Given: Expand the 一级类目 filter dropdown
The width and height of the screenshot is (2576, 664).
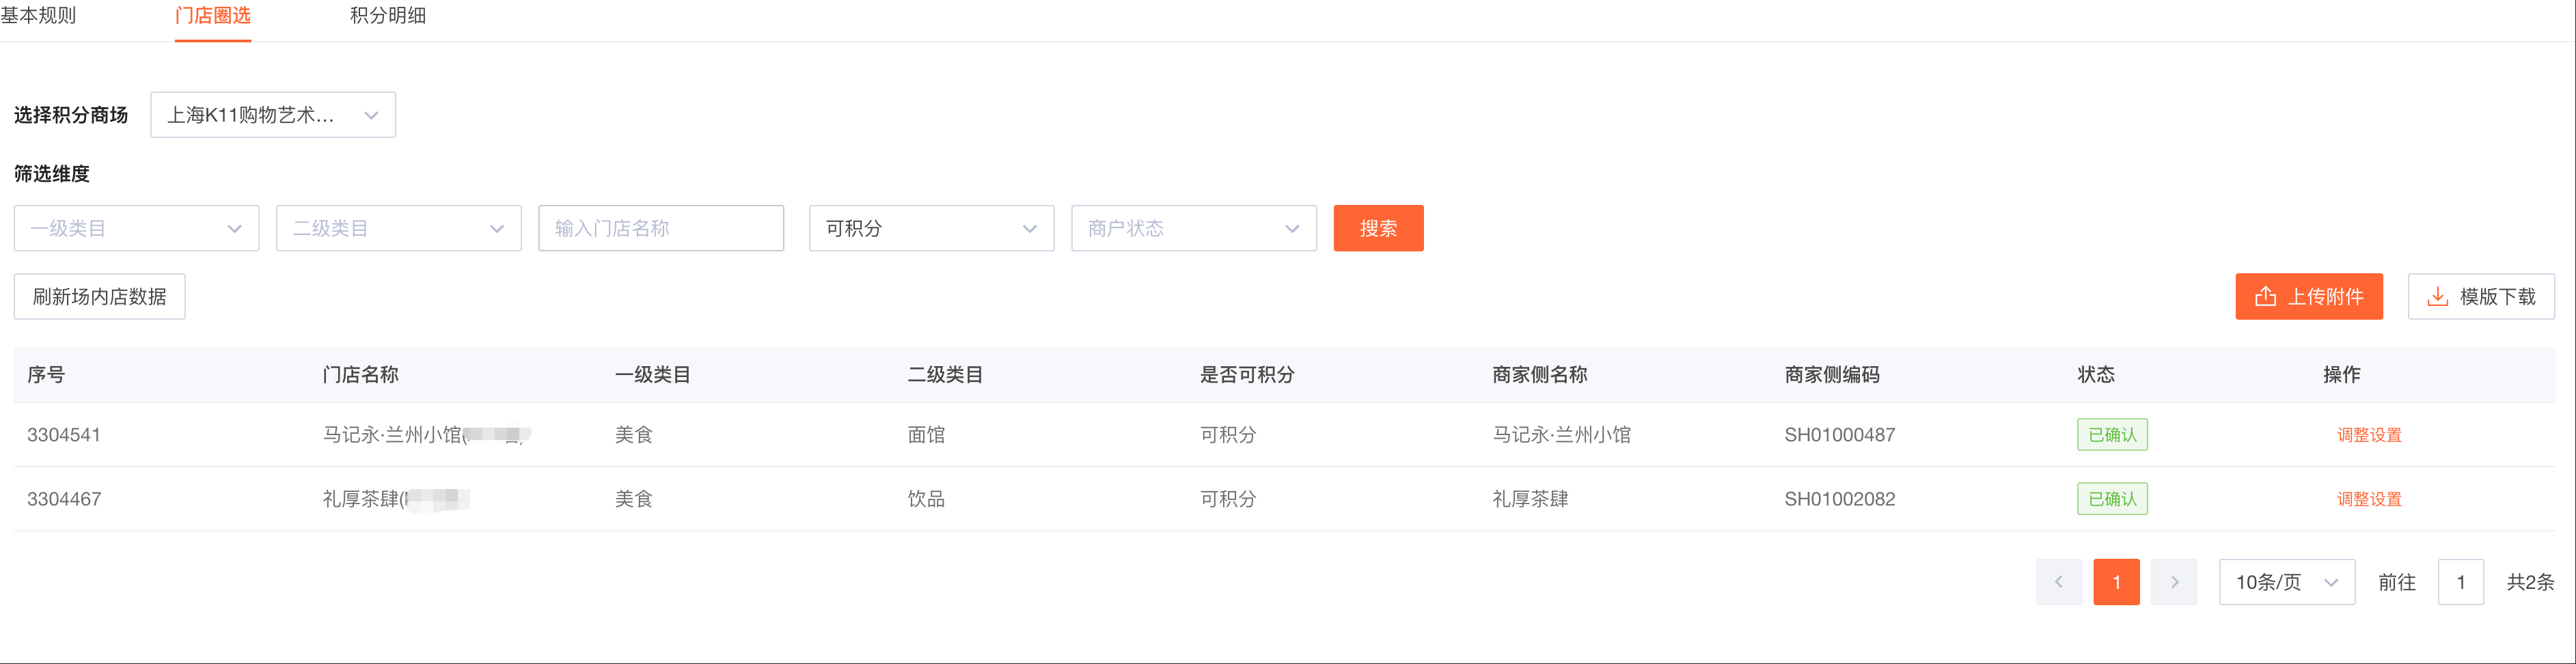Looking at the screenshot, I should coord(136,228).
